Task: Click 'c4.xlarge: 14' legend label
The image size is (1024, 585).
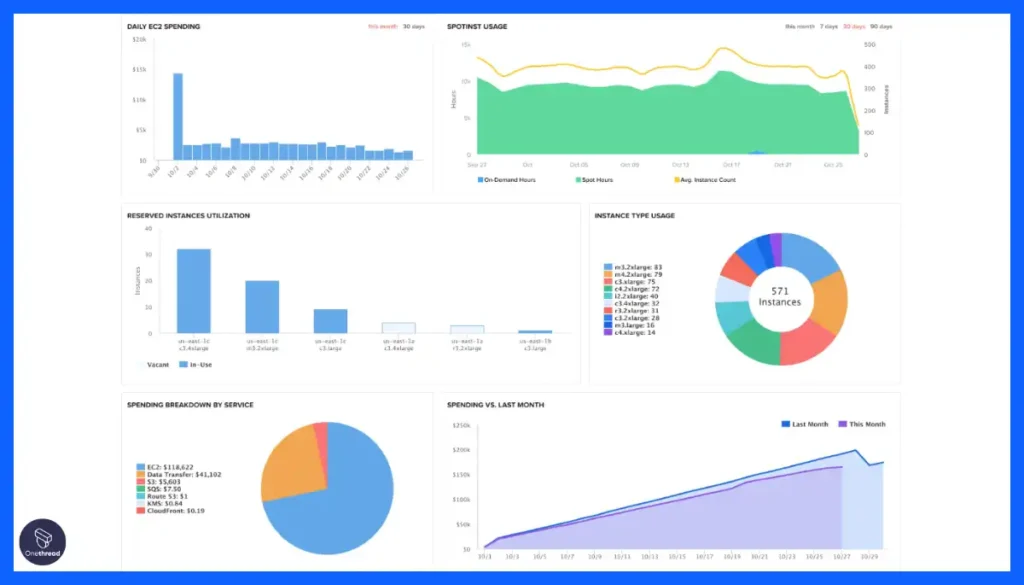Action: (635, 332)
